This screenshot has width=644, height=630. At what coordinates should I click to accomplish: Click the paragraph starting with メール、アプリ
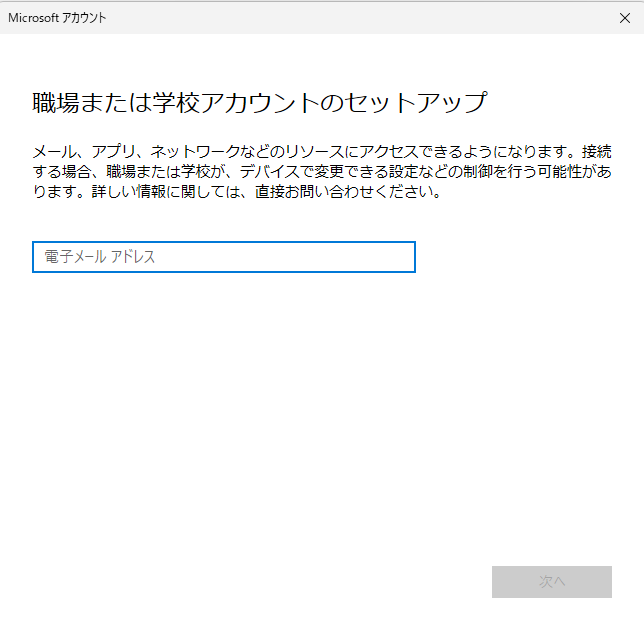[x=322, y=172]
